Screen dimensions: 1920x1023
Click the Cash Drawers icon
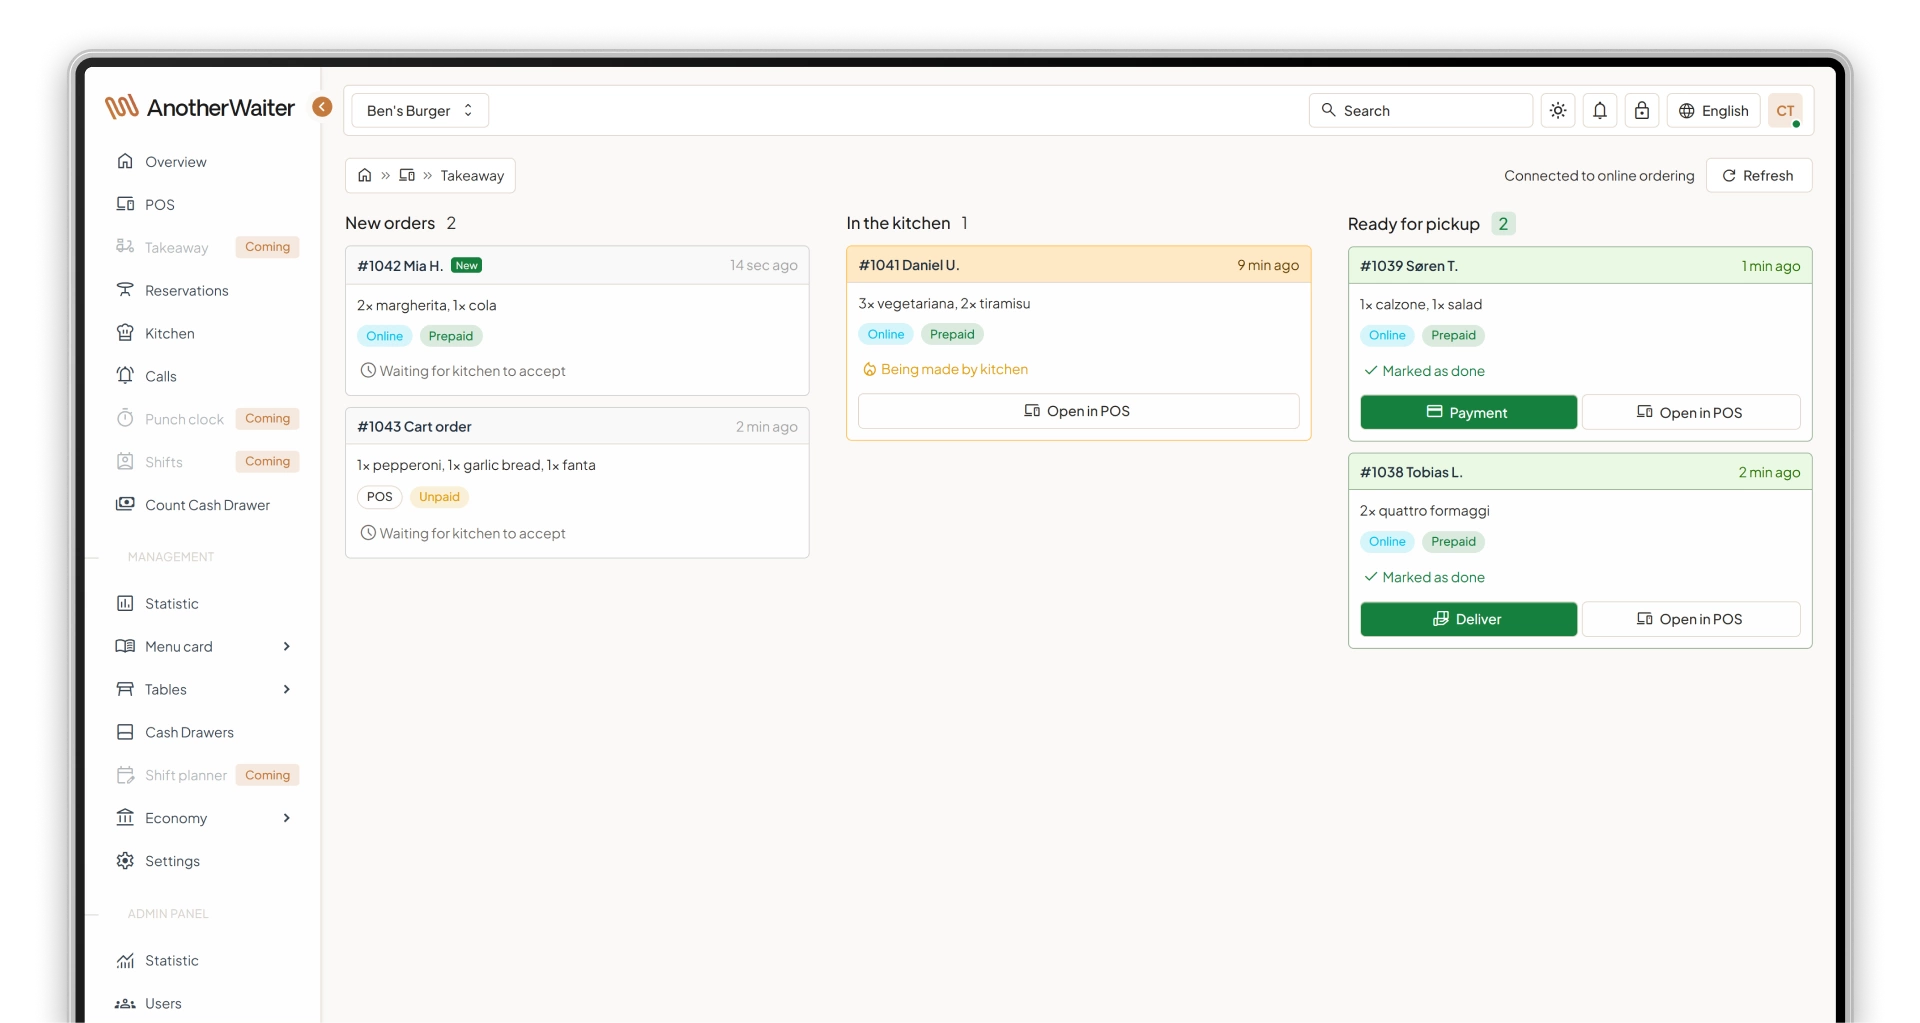(x=125, y=733)
